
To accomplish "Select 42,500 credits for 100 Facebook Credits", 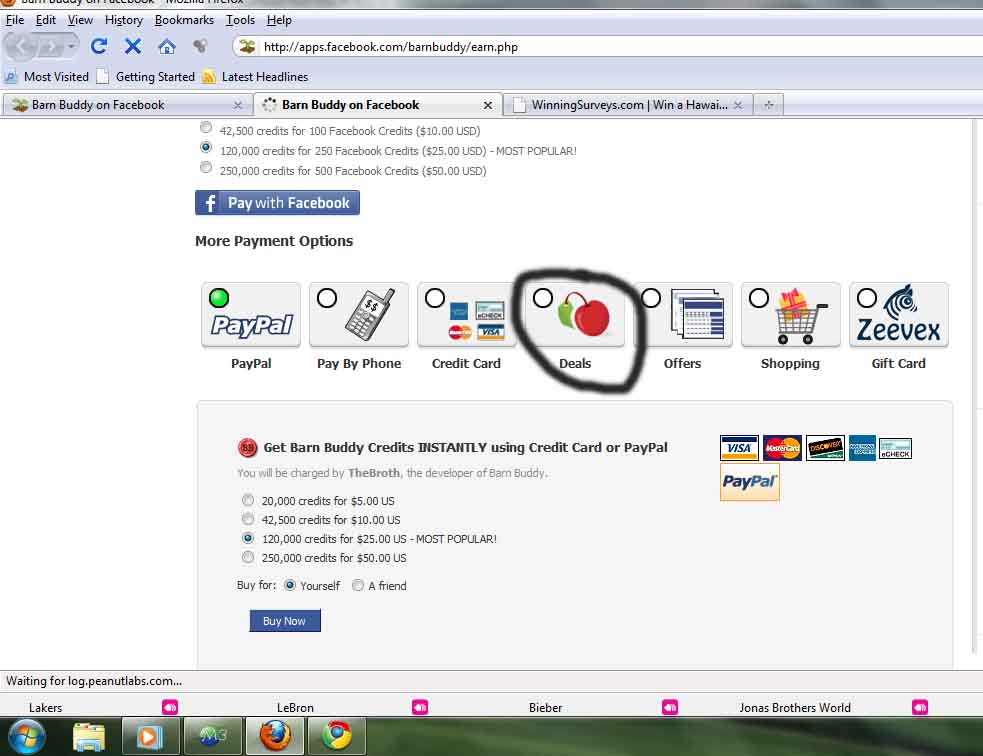I will [x=206, y=127].
